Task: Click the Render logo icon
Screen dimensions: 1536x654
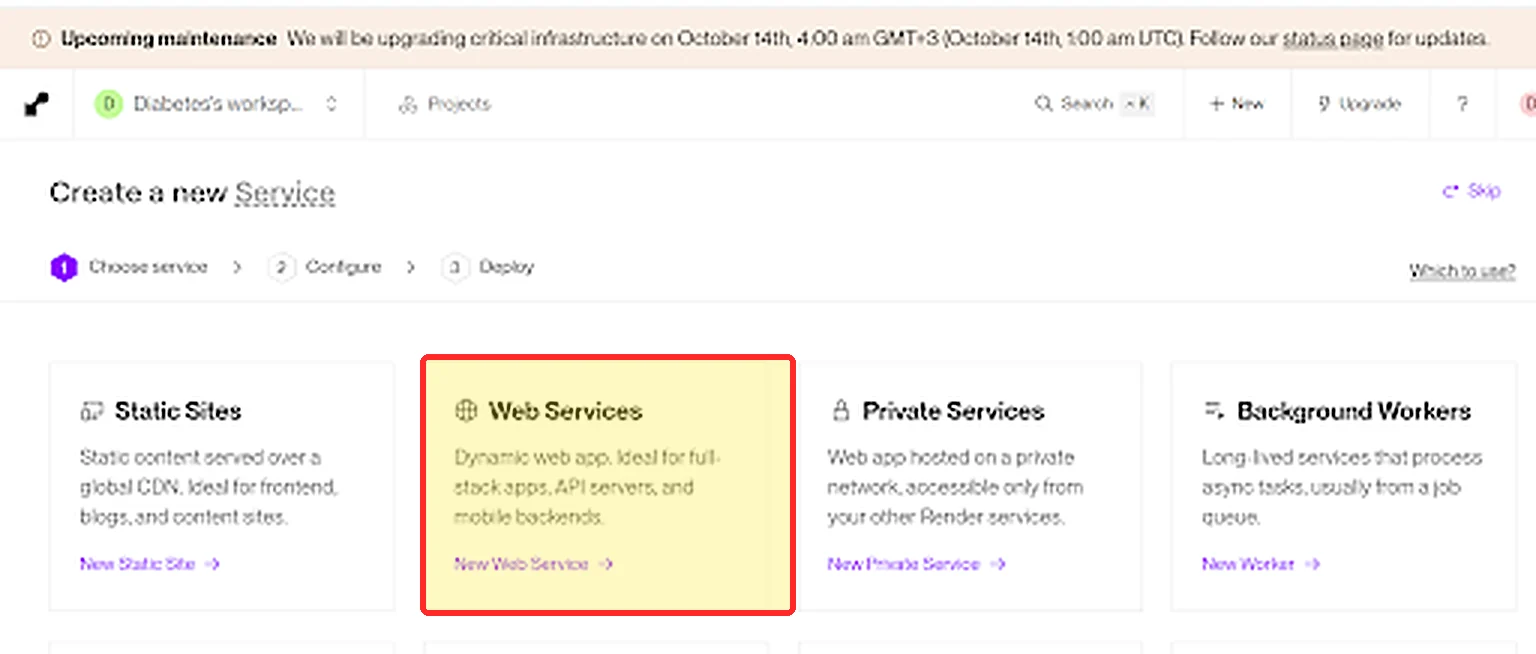Action: 37,104
